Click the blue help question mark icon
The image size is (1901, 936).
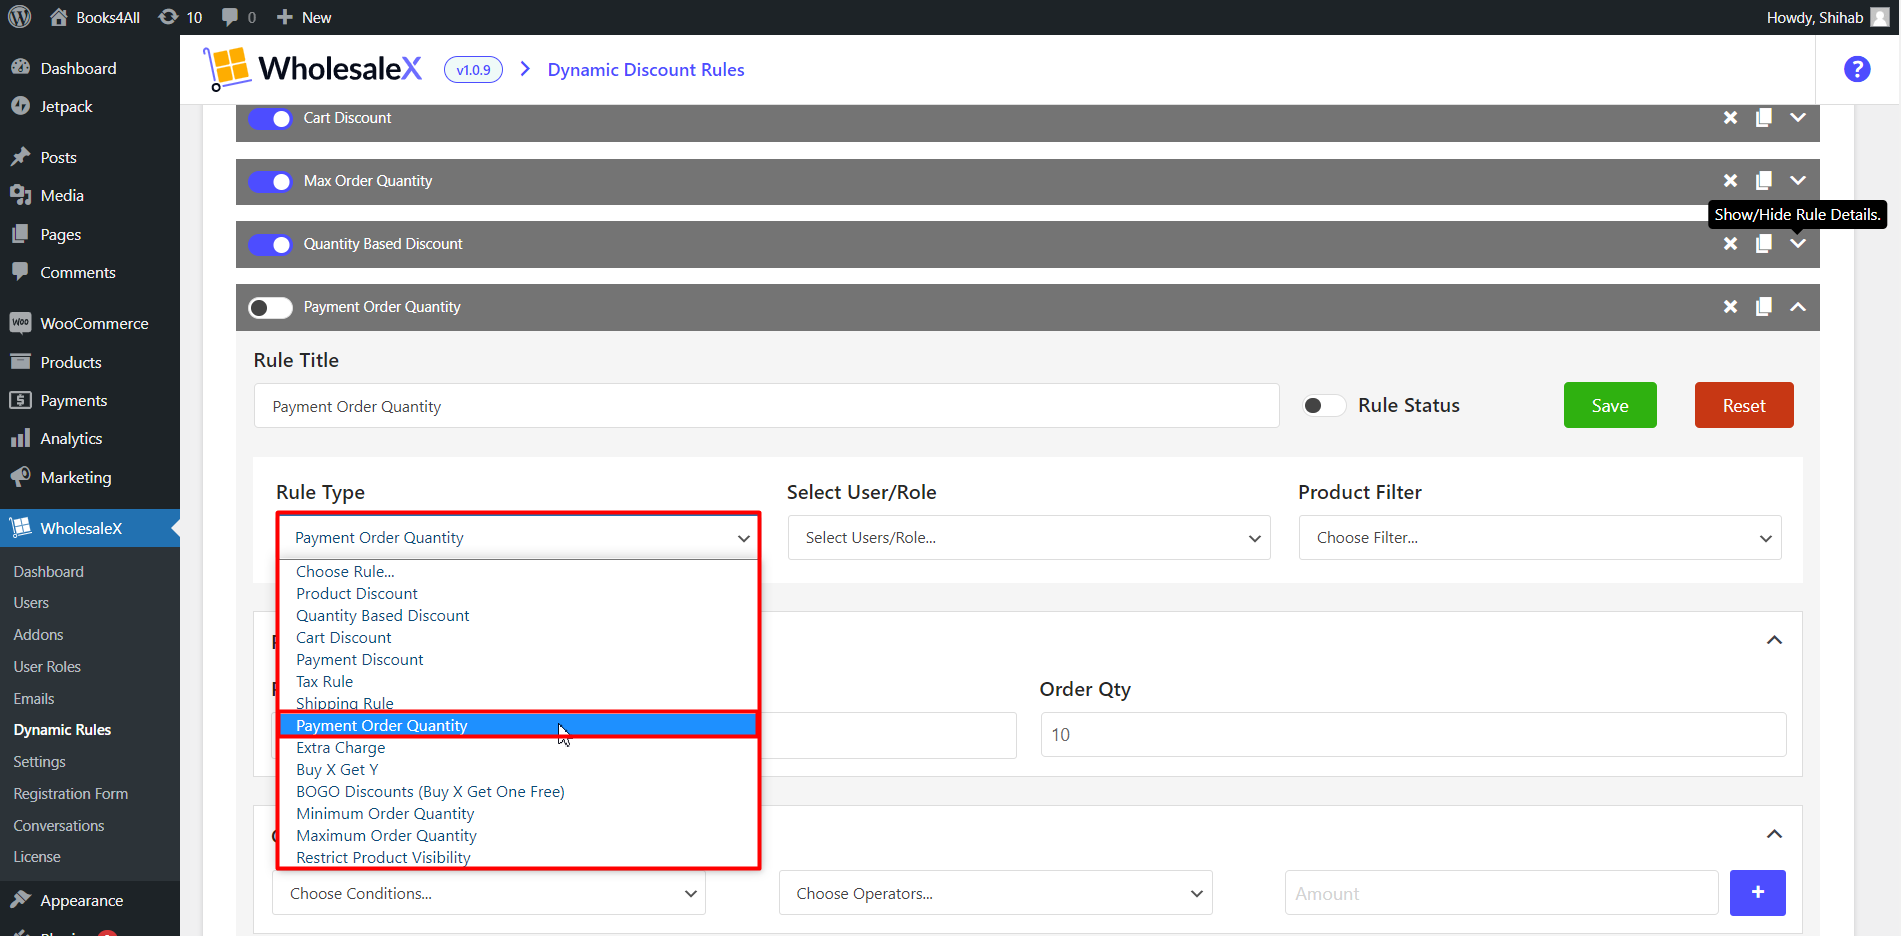pyautogui.click(x=1857, y=69)
